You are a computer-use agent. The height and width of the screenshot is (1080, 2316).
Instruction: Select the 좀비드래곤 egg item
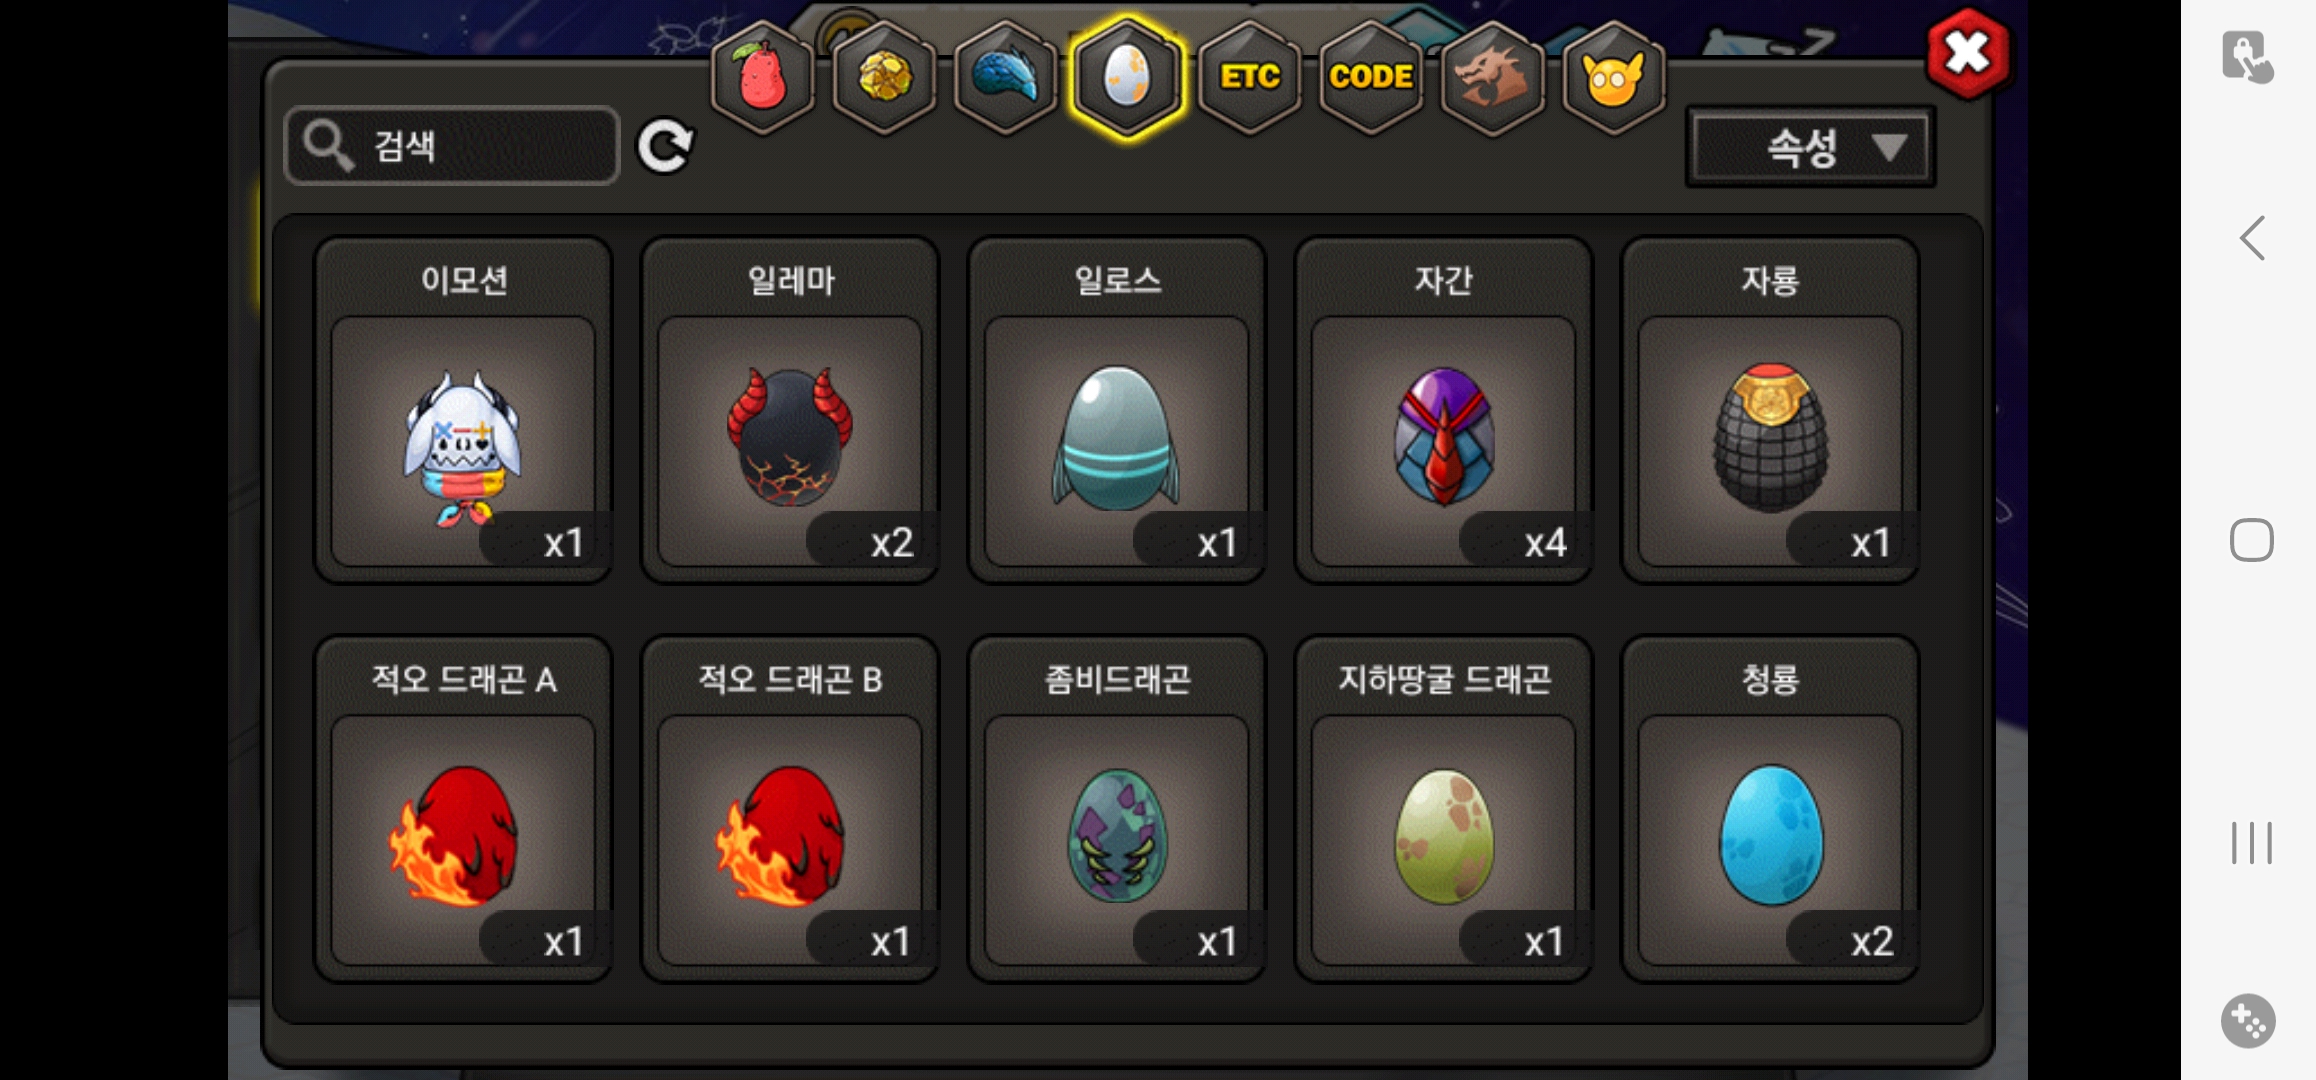[1117, 809]
